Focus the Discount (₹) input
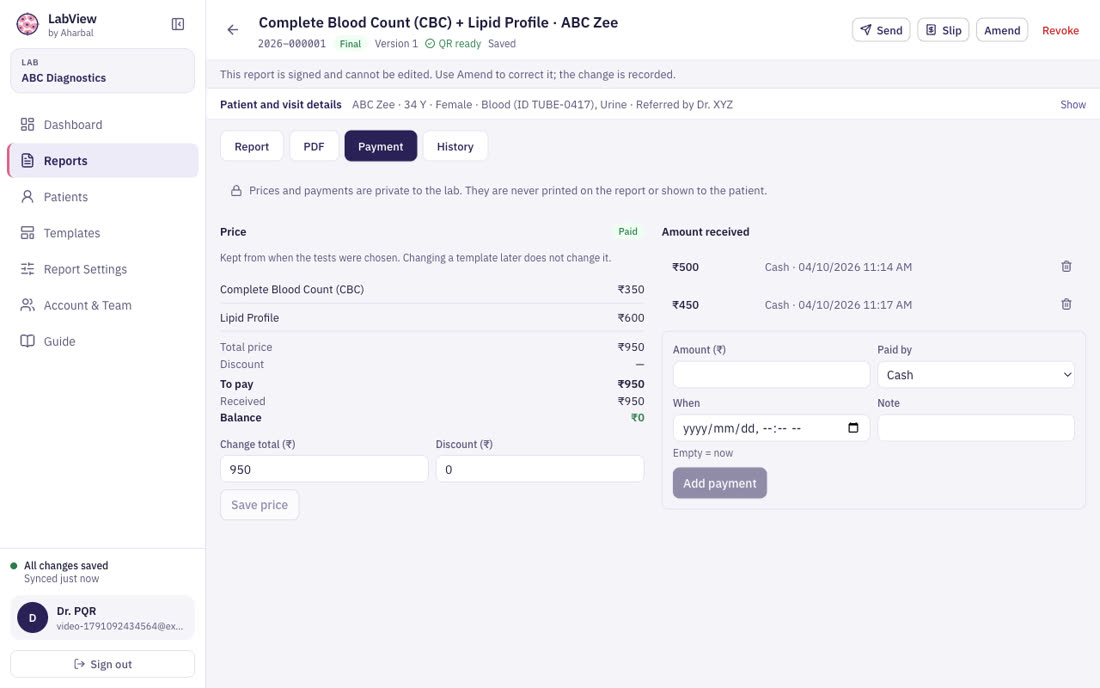Image resolution: width=1100 pixels, height=688 pixels. [x=539, y=469]
